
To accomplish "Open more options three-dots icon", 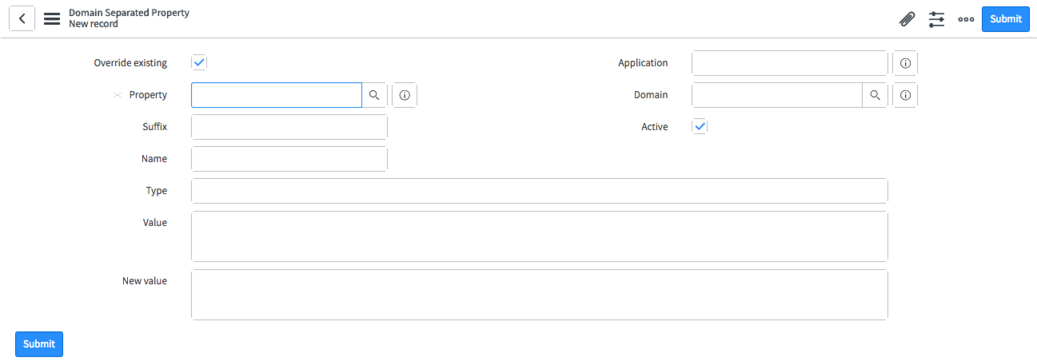I will (x=966, y=19).
